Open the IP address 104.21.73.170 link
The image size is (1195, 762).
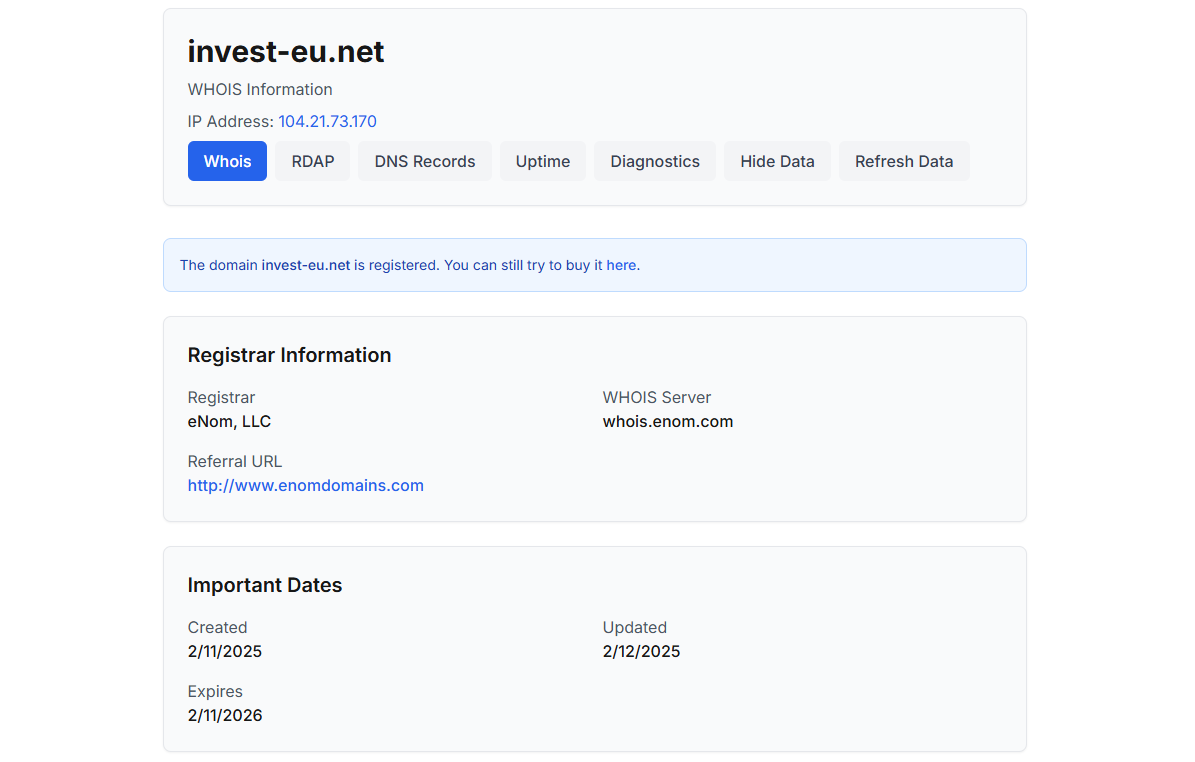[x=327, y=121]
